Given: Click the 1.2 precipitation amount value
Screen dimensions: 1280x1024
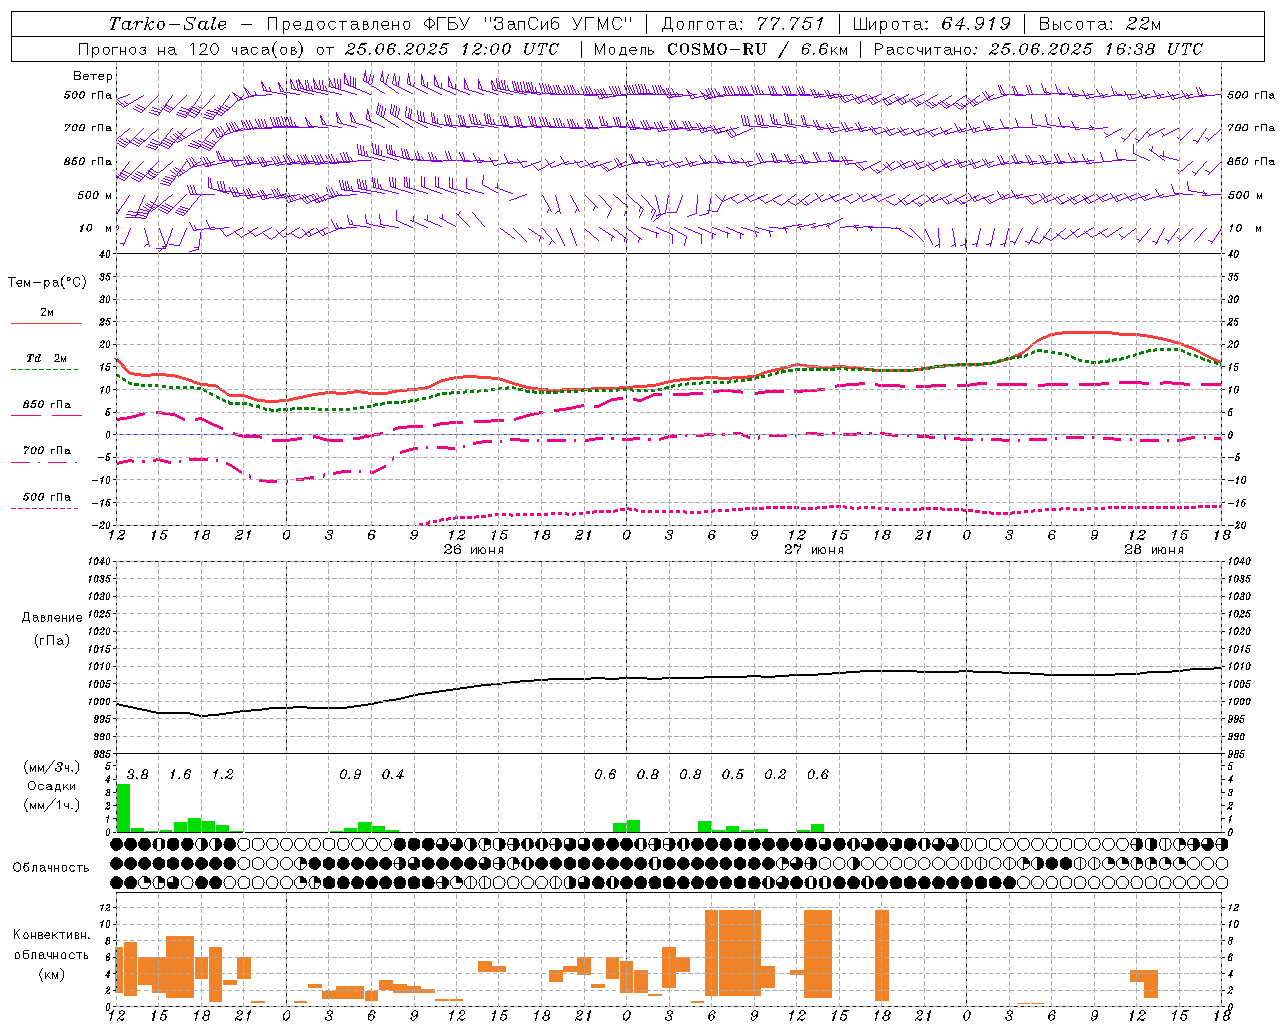Looking at the screenshot, I should click(222, 775).
